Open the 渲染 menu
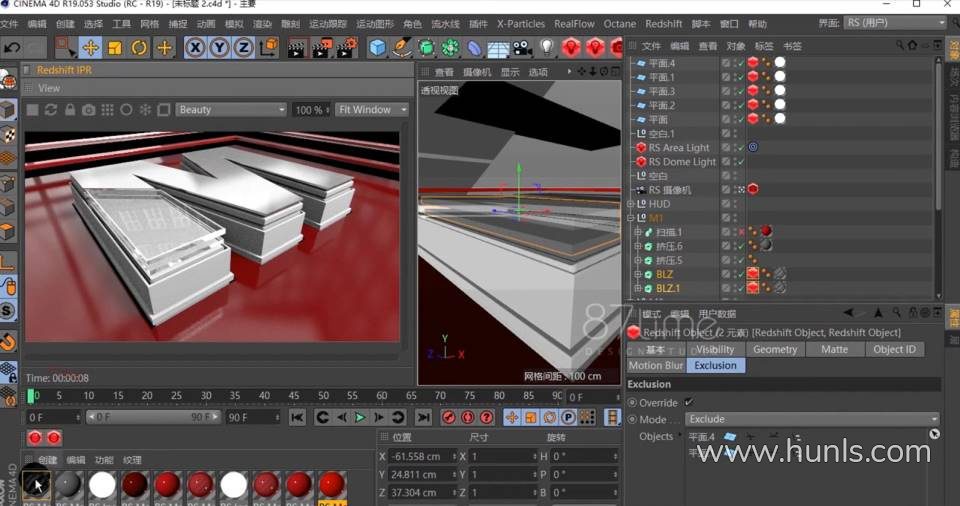The height and width of the screenshot is (506, 960). point(262,24)
